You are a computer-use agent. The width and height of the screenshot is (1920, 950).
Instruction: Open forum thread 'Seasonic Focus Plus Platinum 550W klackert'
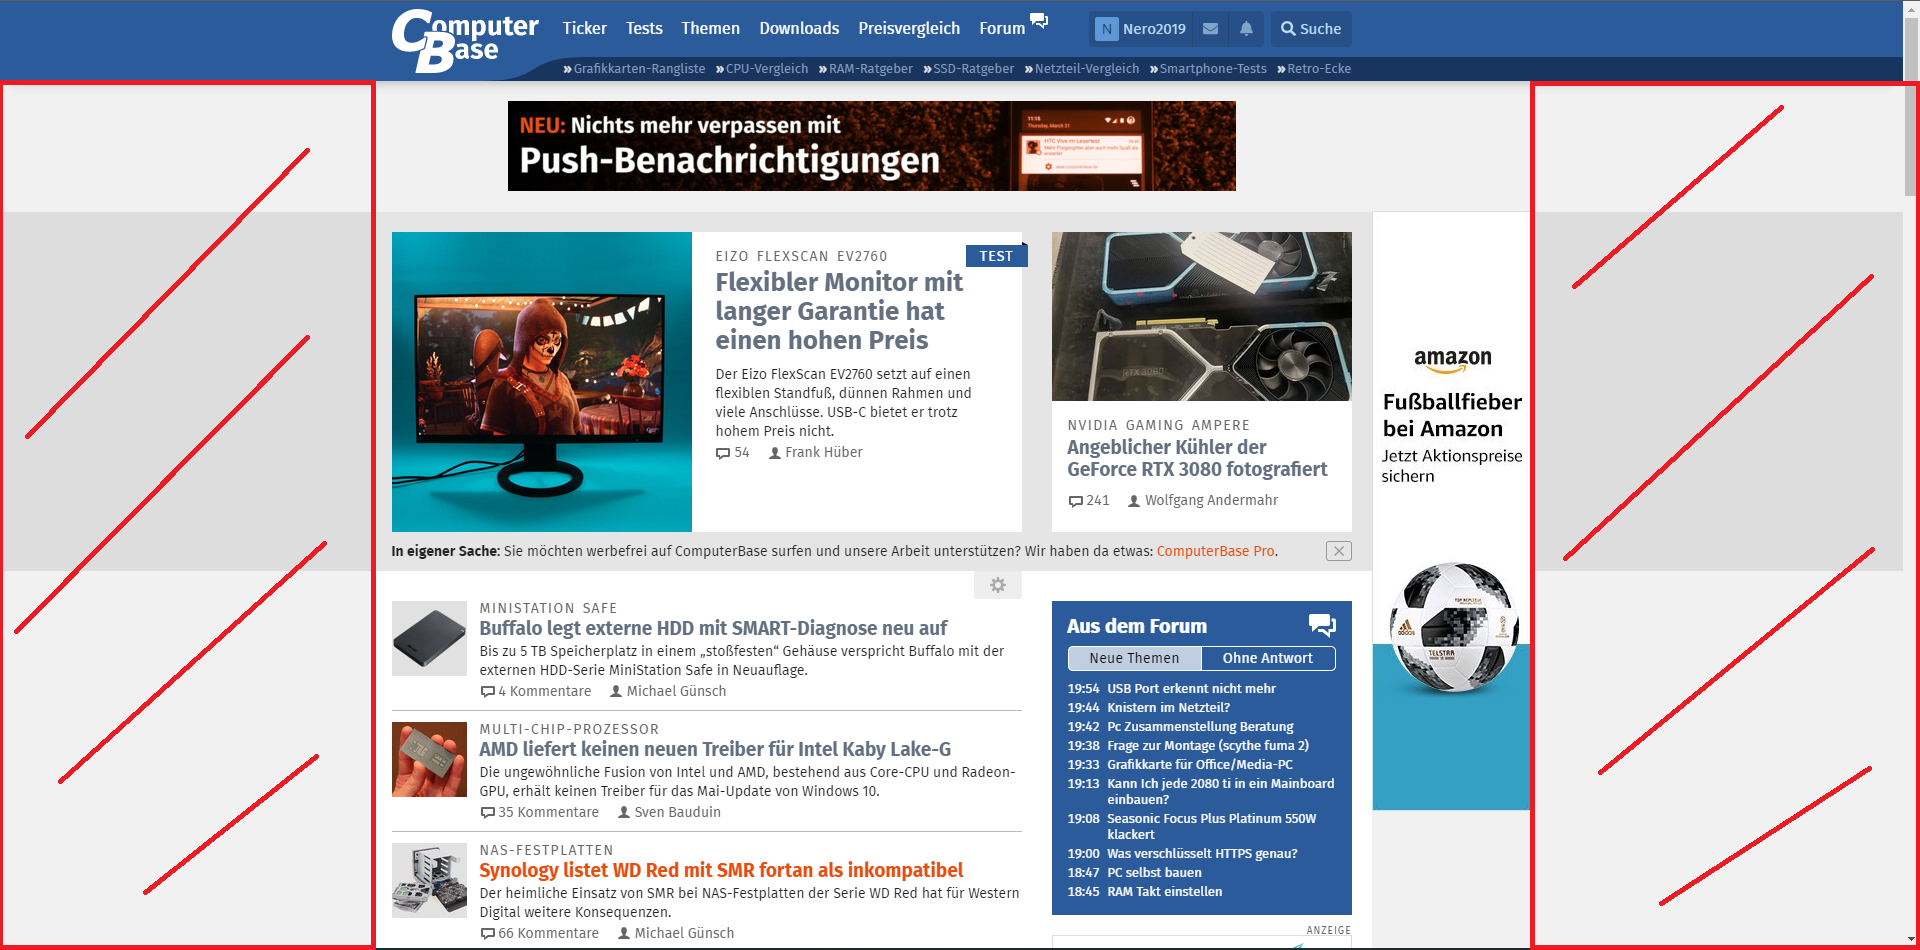(1212, 826)
